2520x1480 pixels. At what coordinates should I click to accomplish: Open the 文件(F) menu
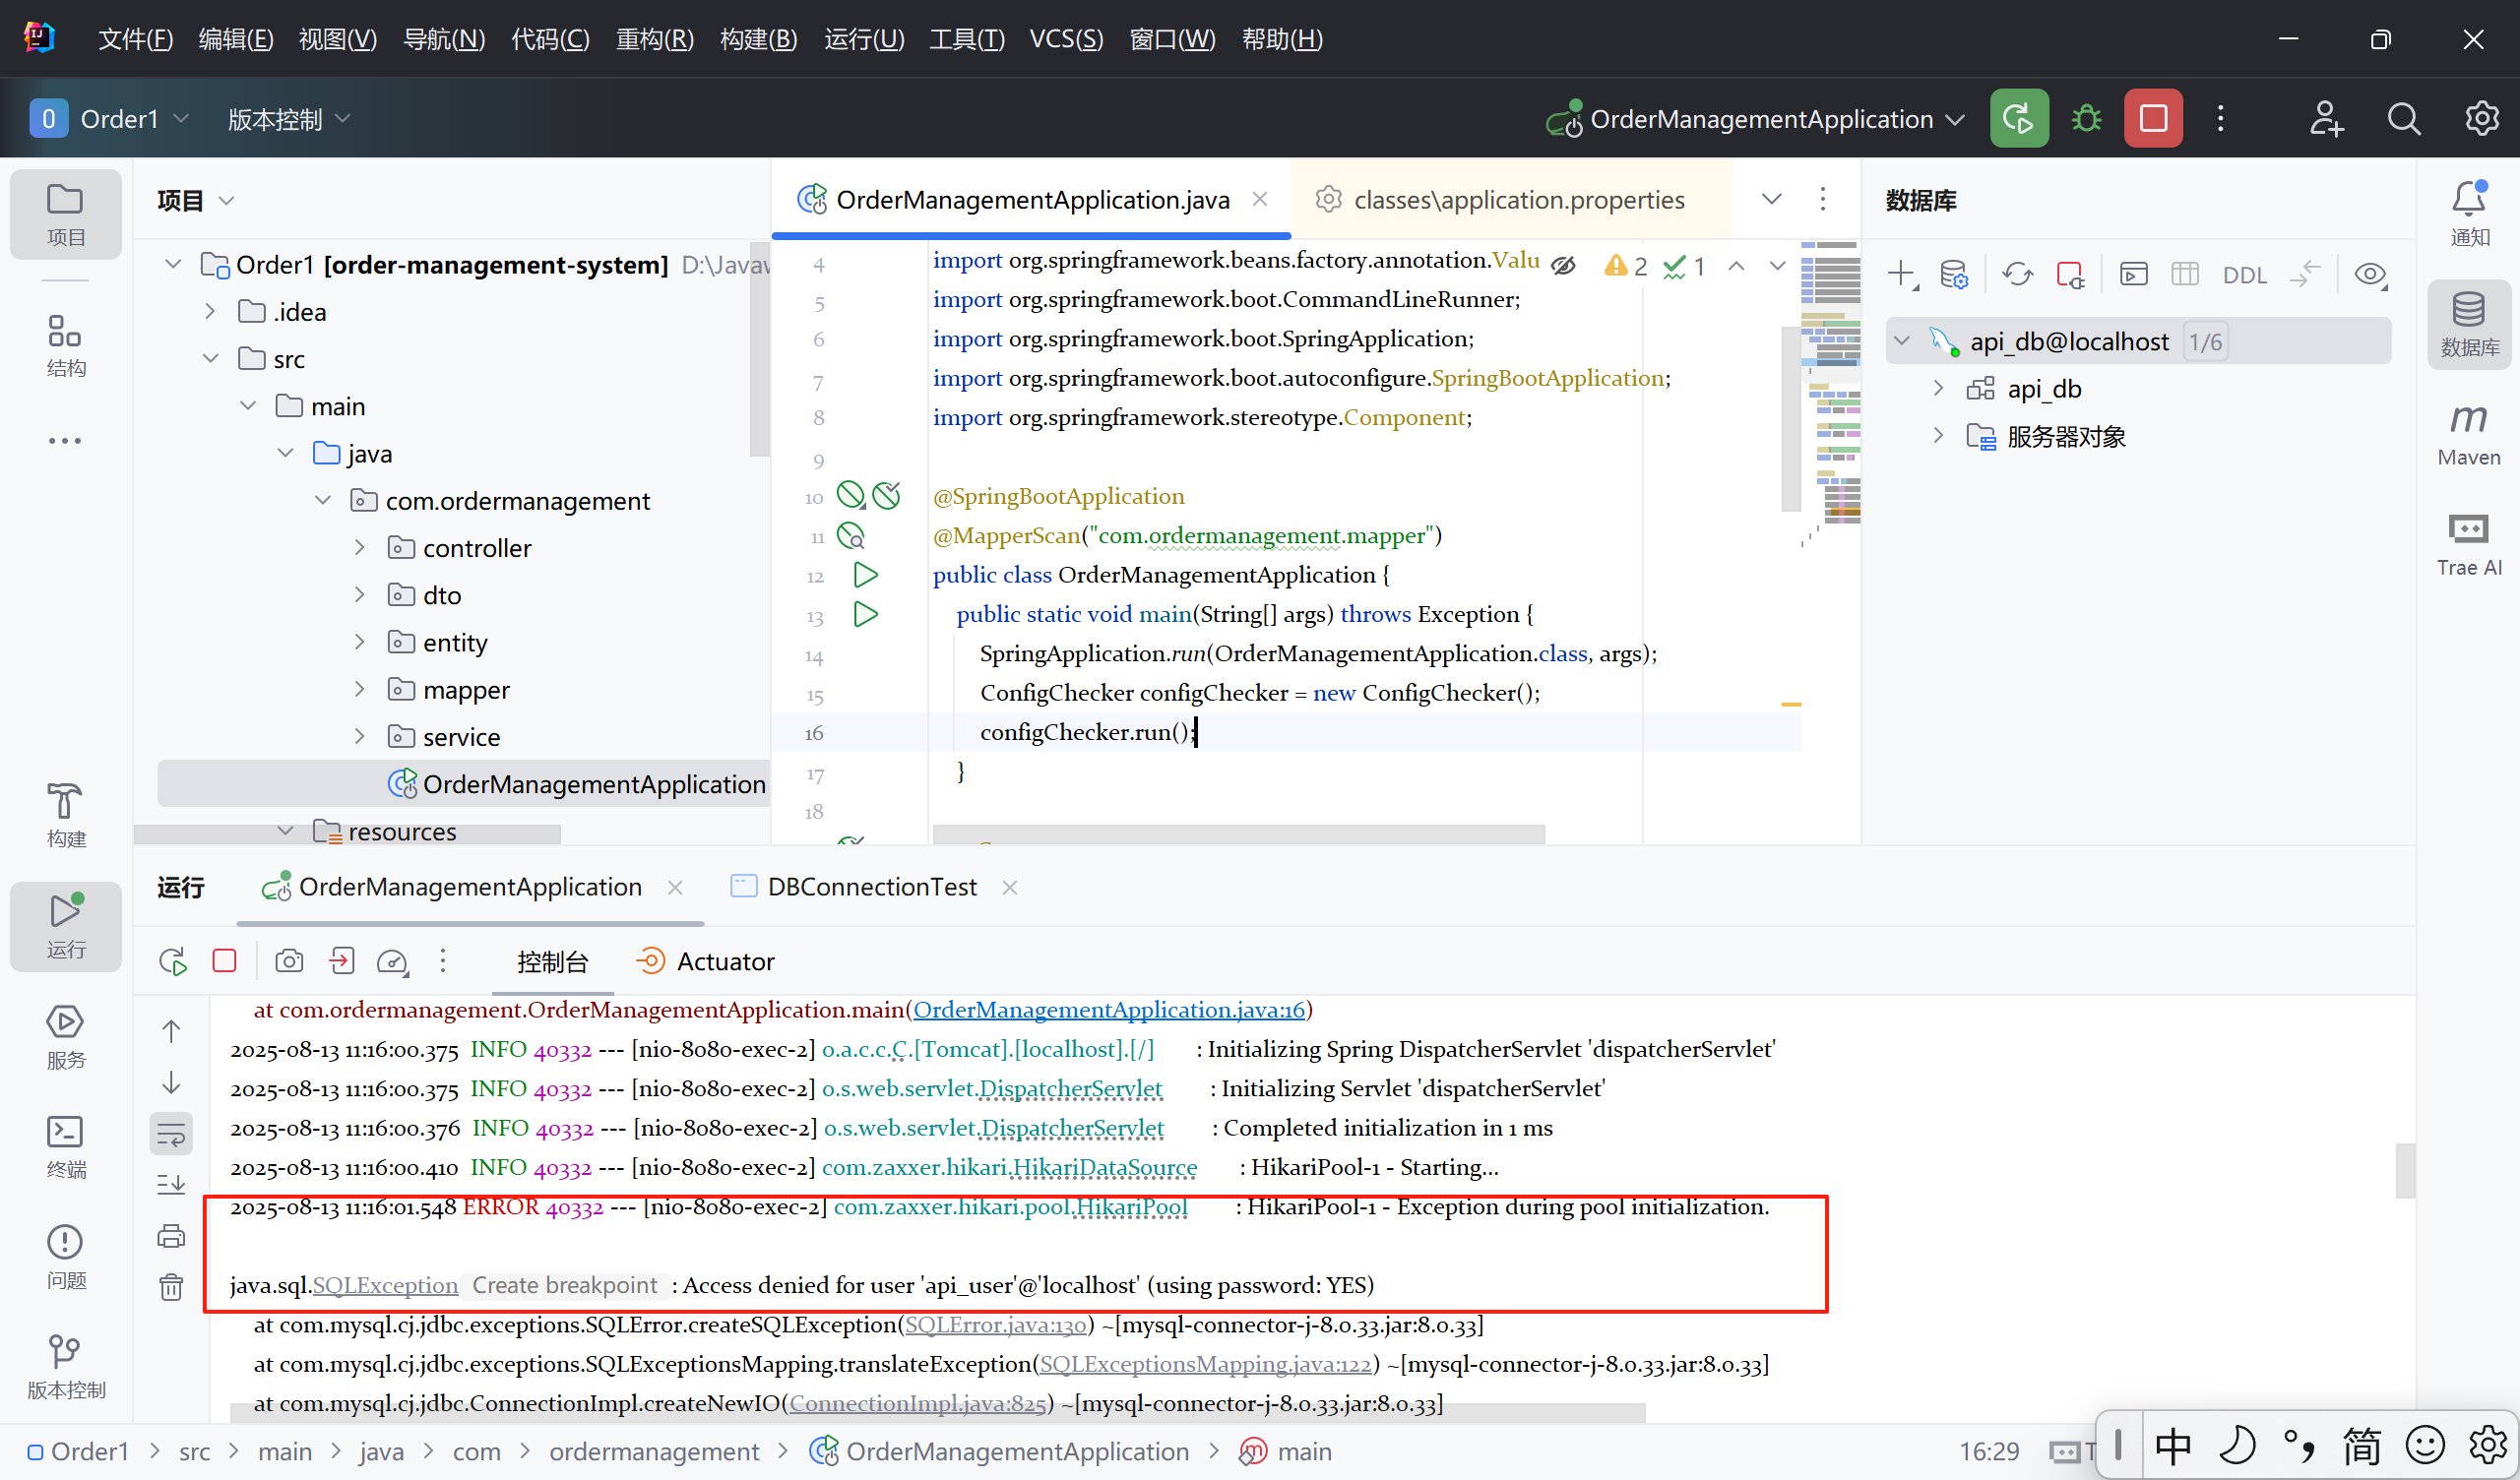tap(135, 39)
